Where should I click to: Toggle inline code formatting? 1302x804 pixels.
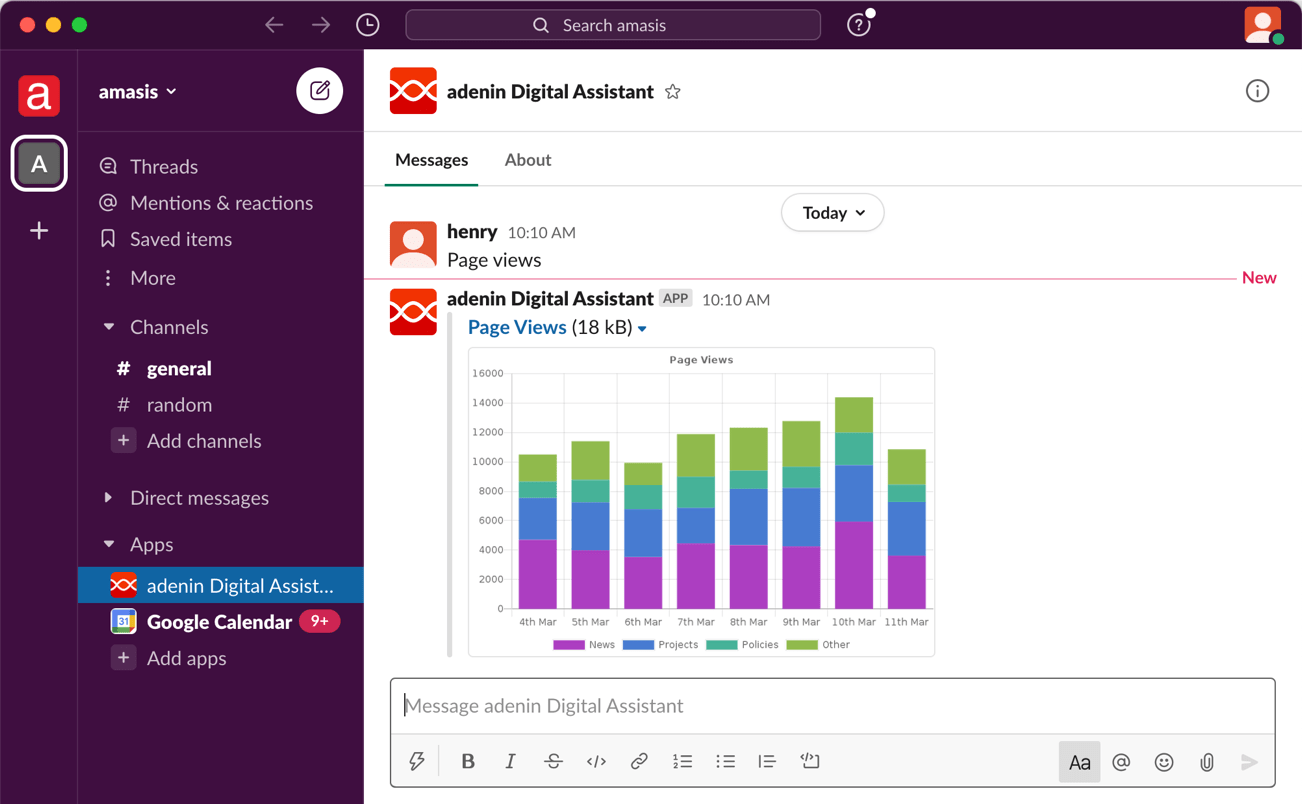click(x=596, y=762)
